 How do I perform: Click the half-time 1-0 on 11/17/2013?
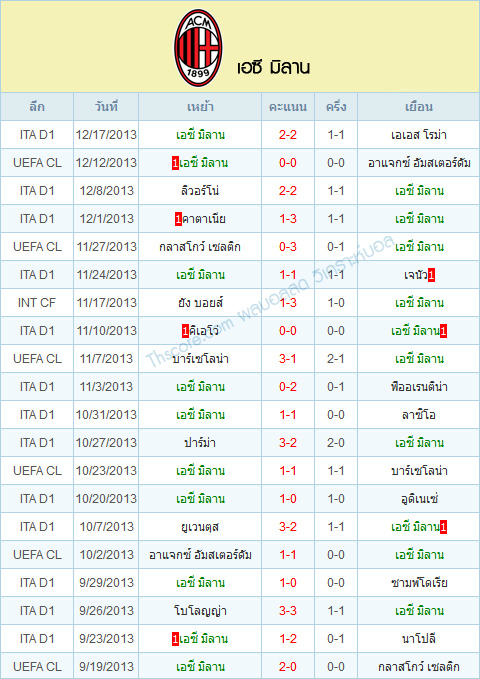(x=336, y=303)
